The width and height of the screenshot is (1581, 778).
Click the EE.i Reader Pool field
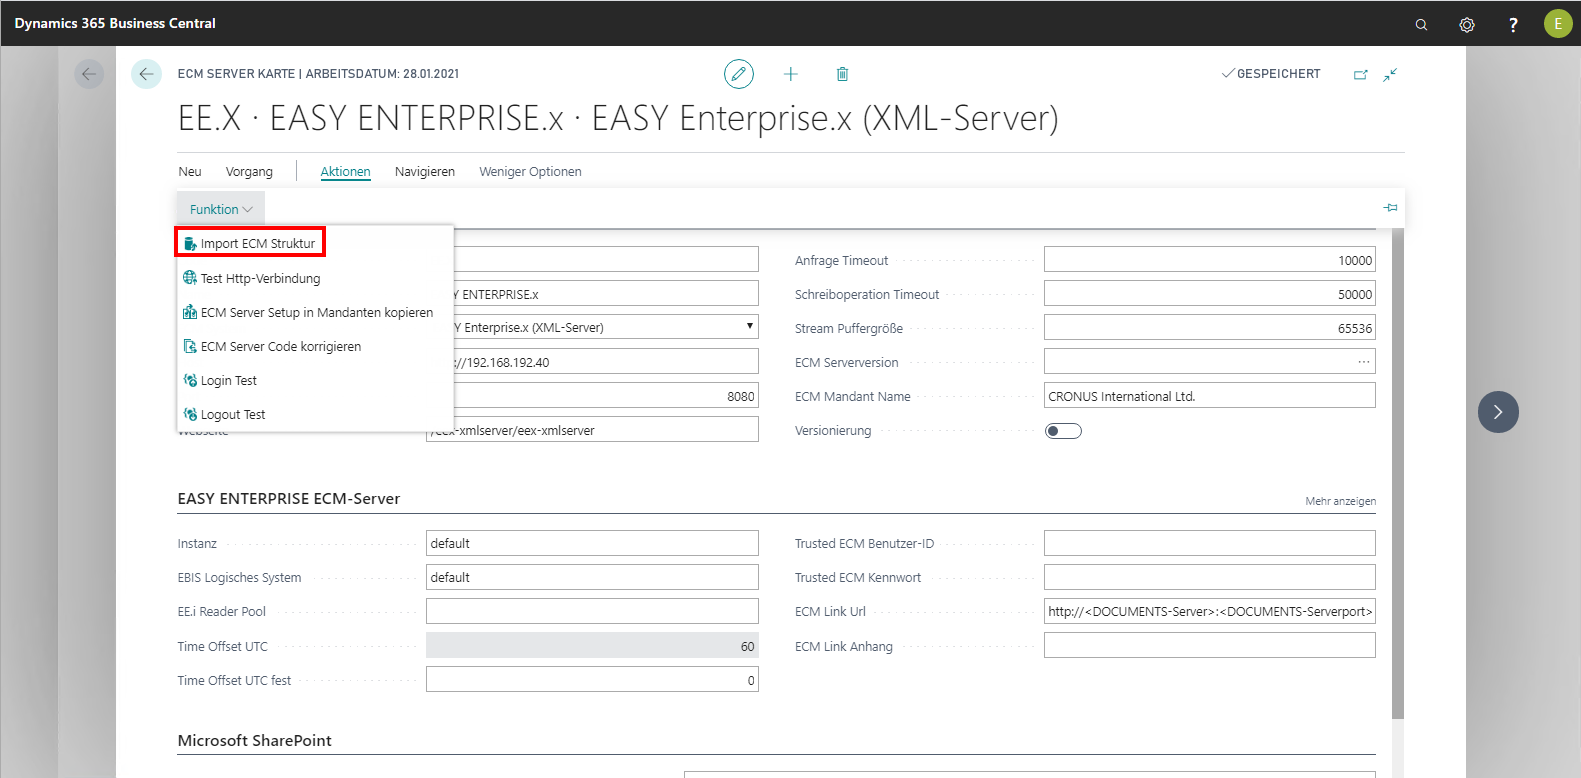point(592,611)
